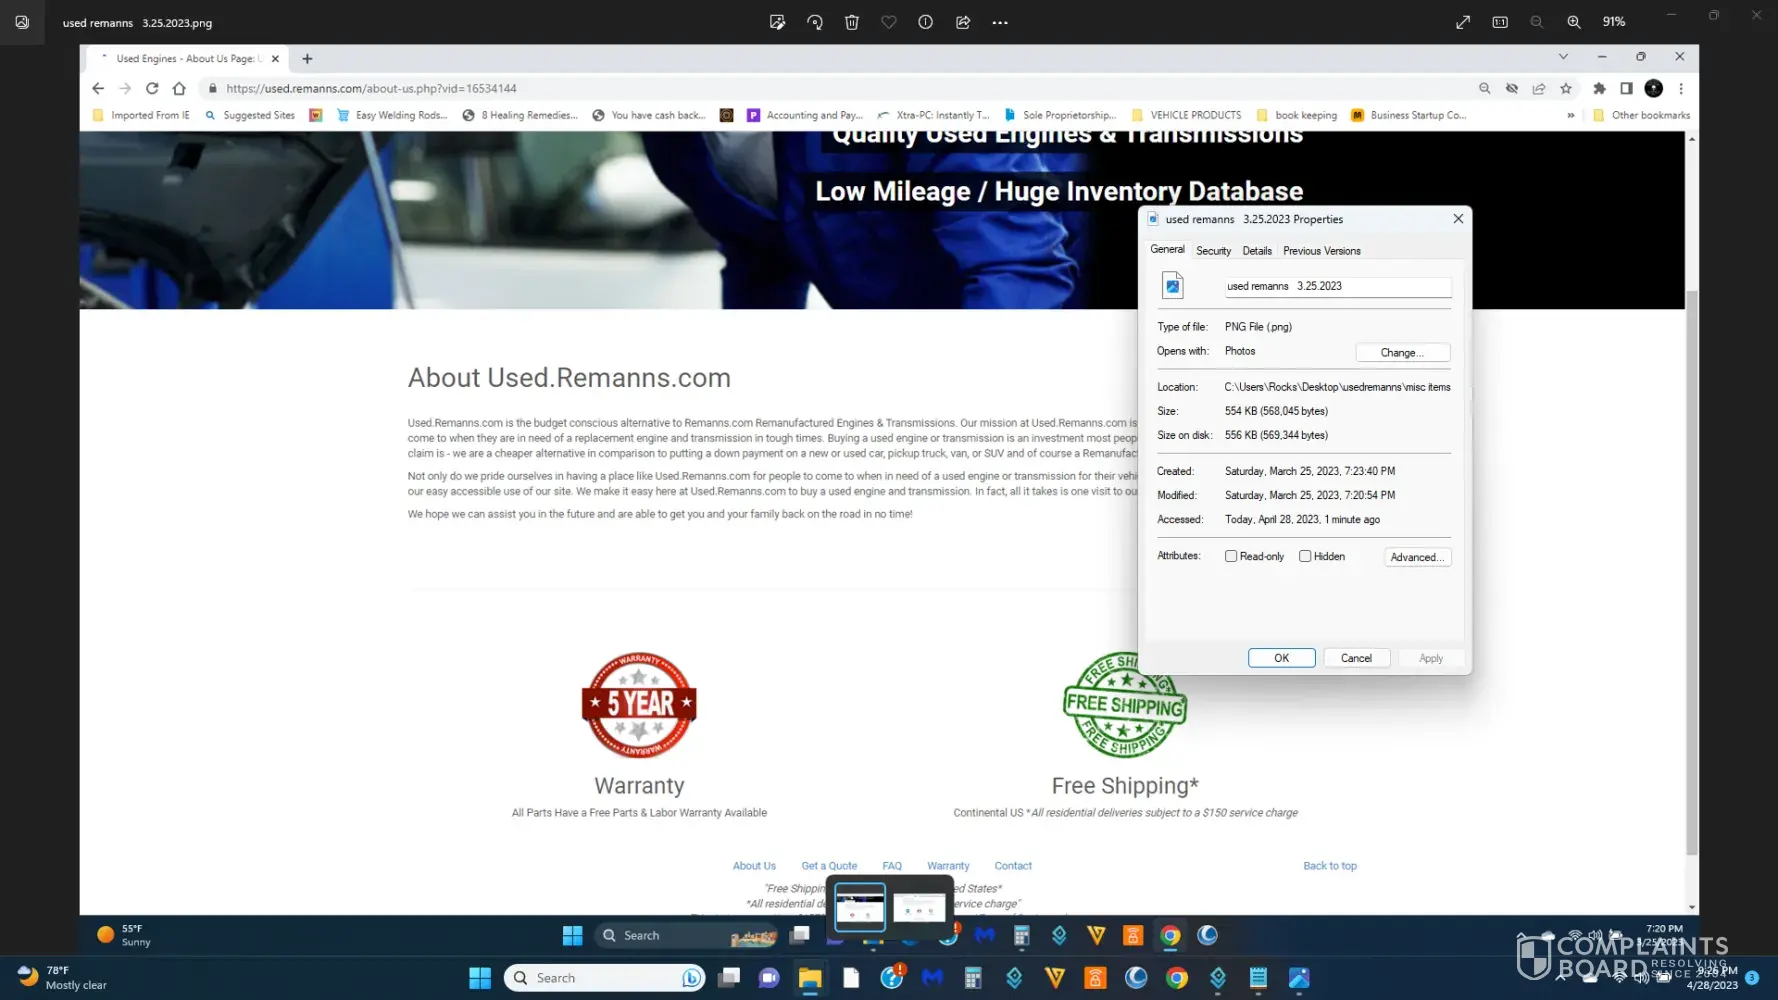Mark the photo as favorite with the heart icon
Screen dimensions: 1778x1000
click(889, 22)
